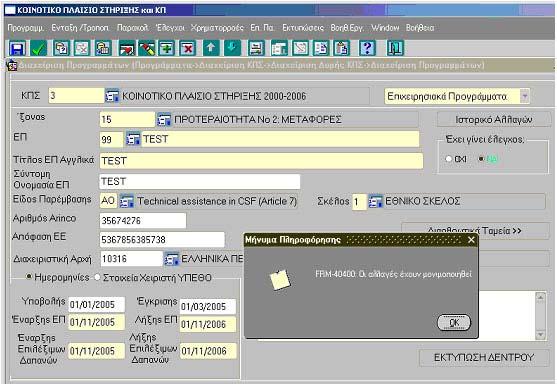Image resolution: width=557 pixels, height=386 pixels.
Task: Open the Βοήθεια menu
Action: tap(420, 28)
